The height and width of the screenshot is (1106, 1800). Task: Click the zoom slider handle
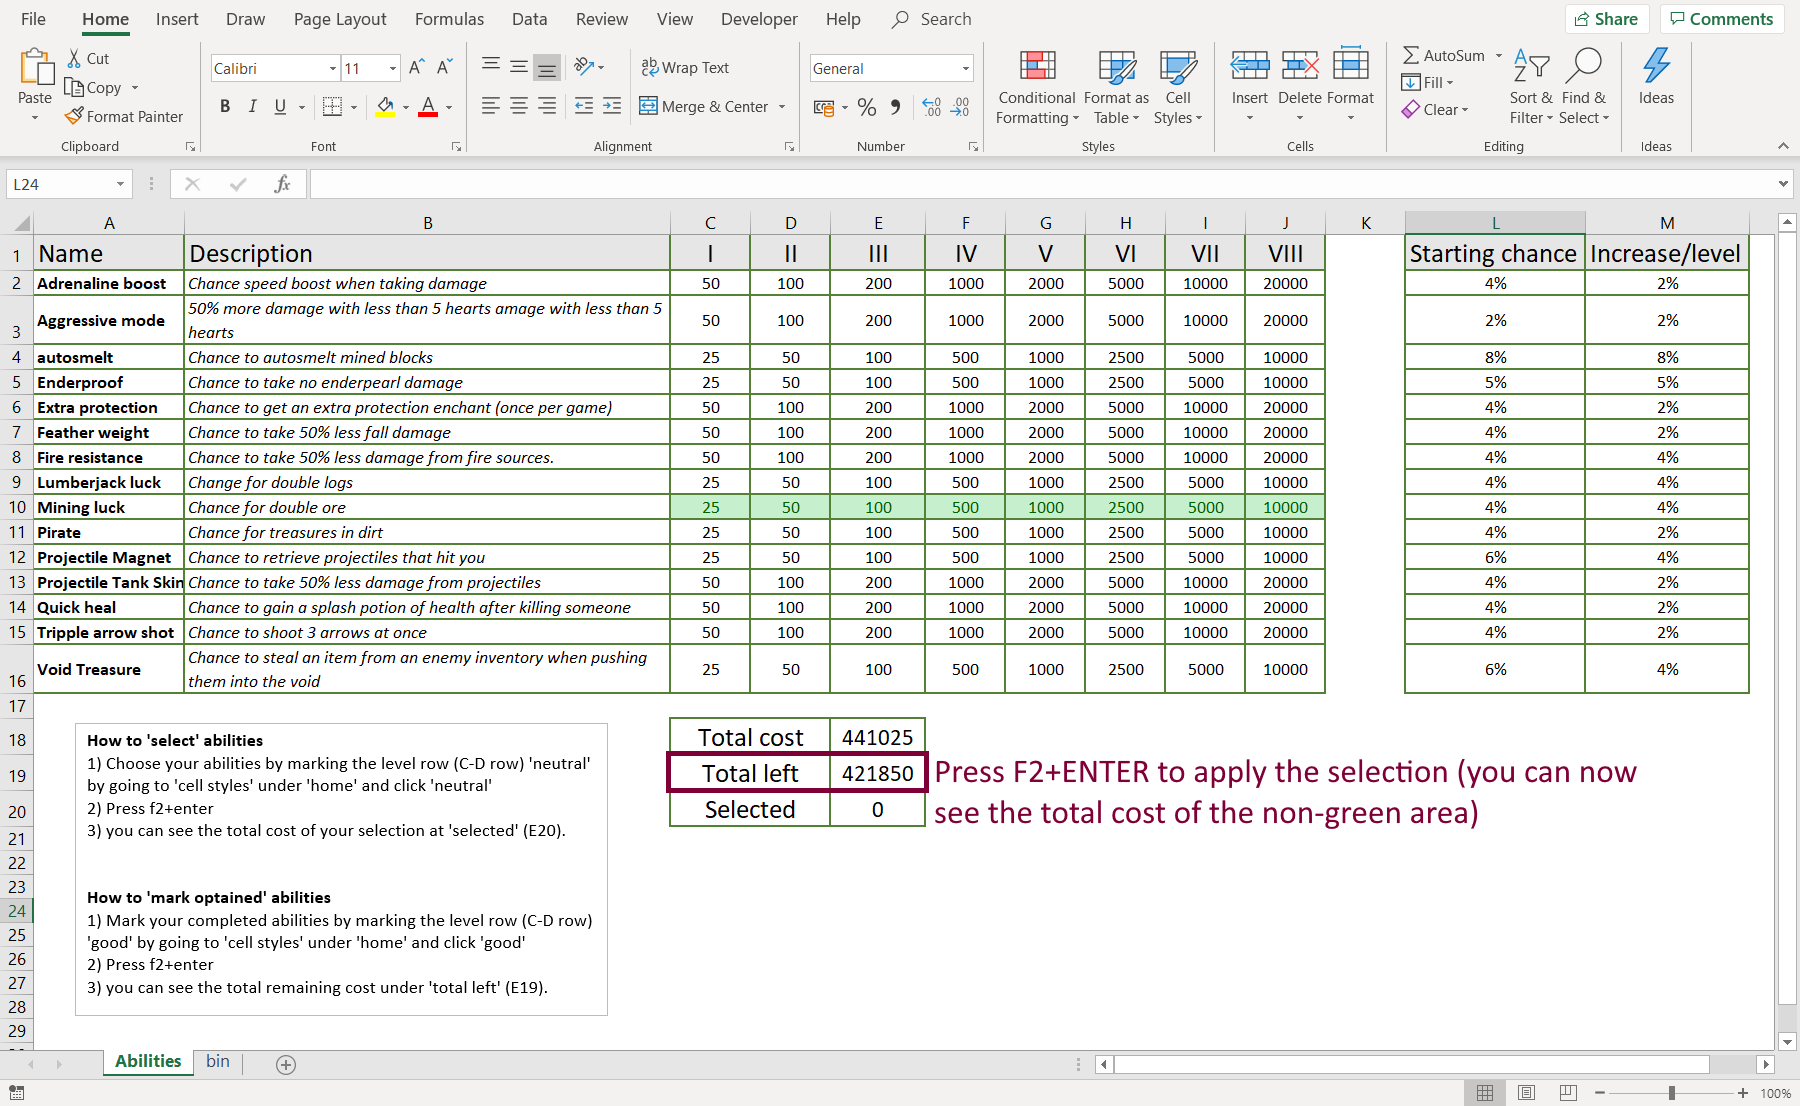(1672, 1093)
